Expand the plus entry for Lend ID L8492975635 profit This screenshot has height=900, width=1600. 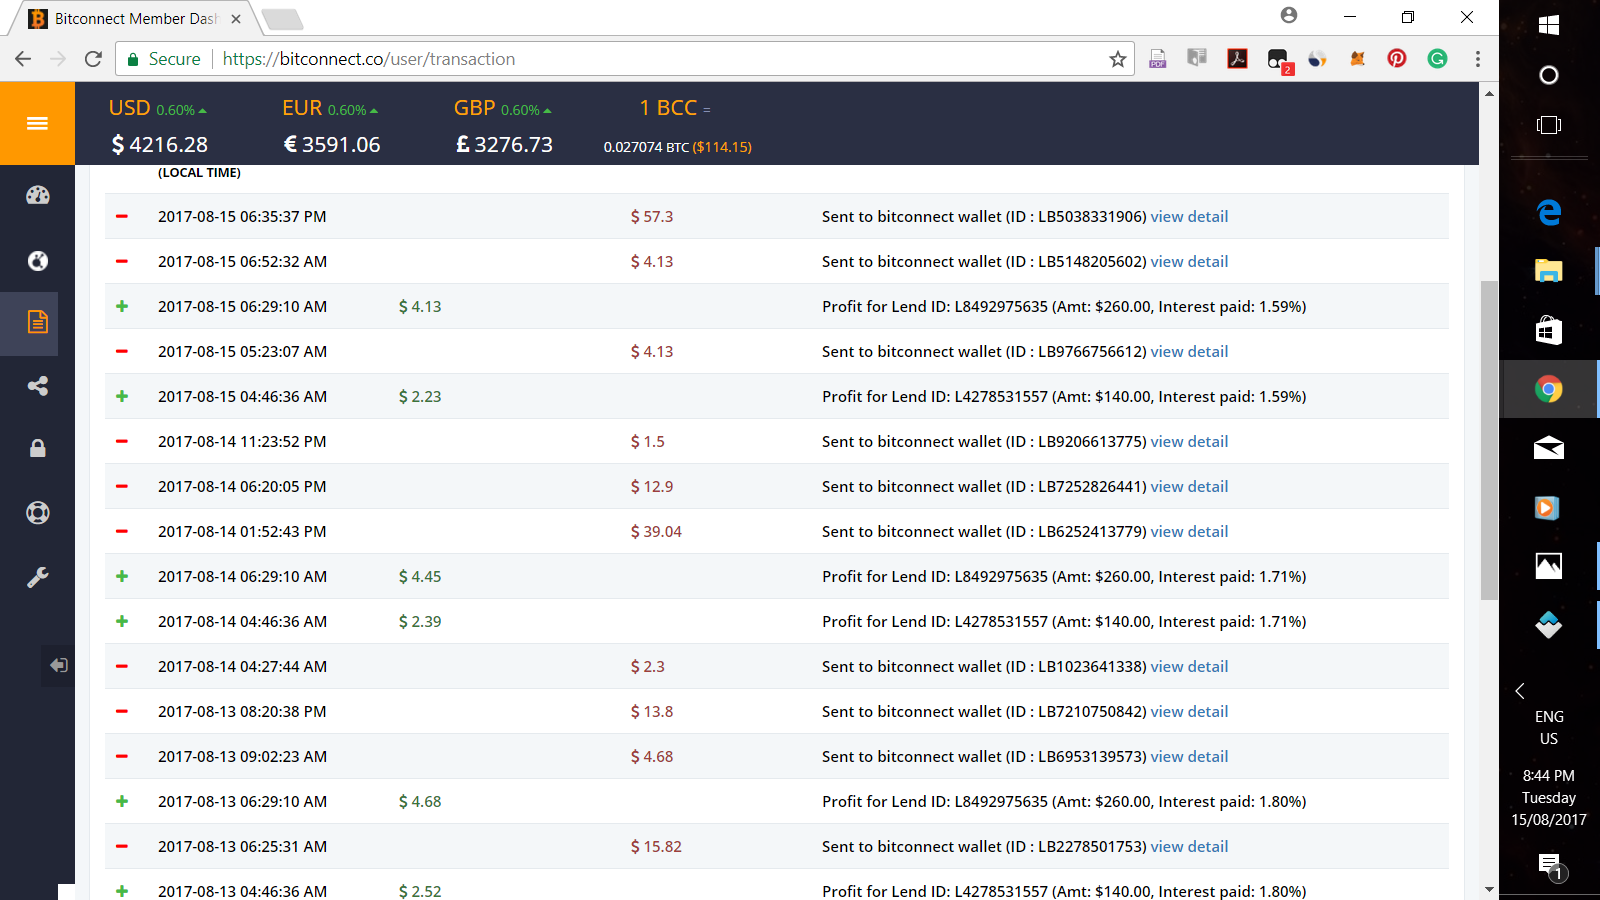coord(122,306)
